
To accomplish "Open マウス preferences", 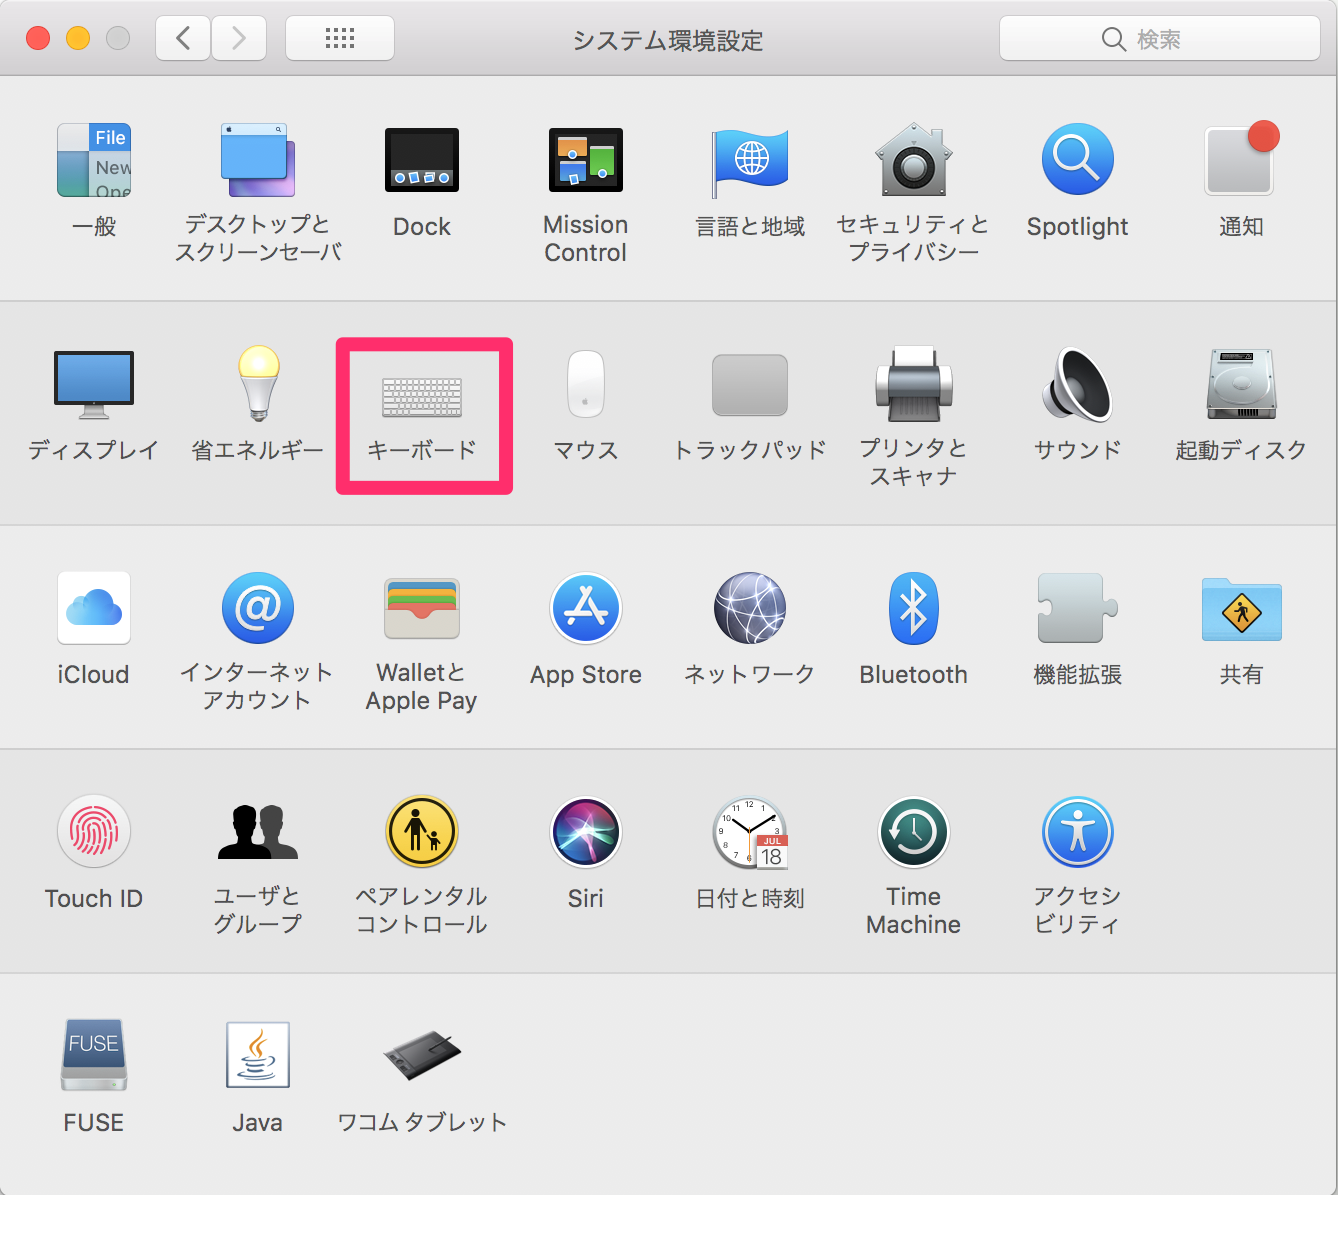I will [x=586, y=384].
